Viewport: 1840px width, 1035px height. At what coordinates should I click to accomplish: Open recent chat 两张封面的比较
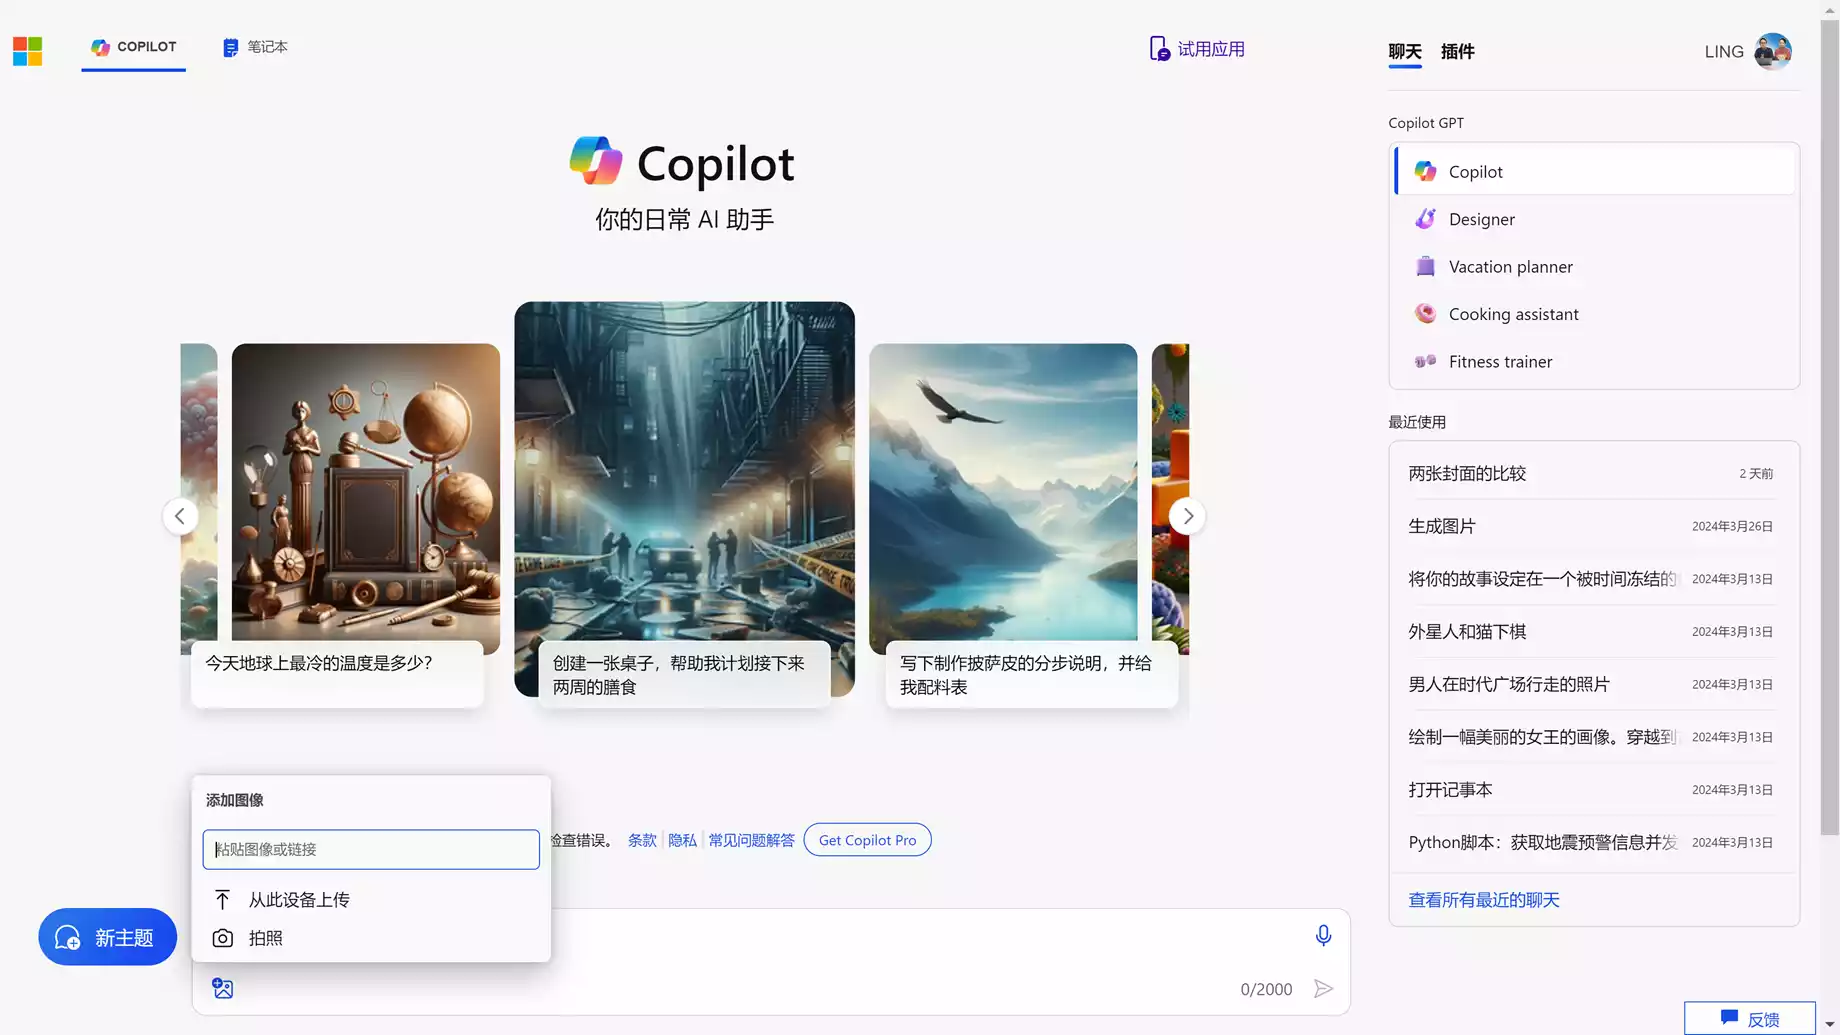(x=1467, y=473)
